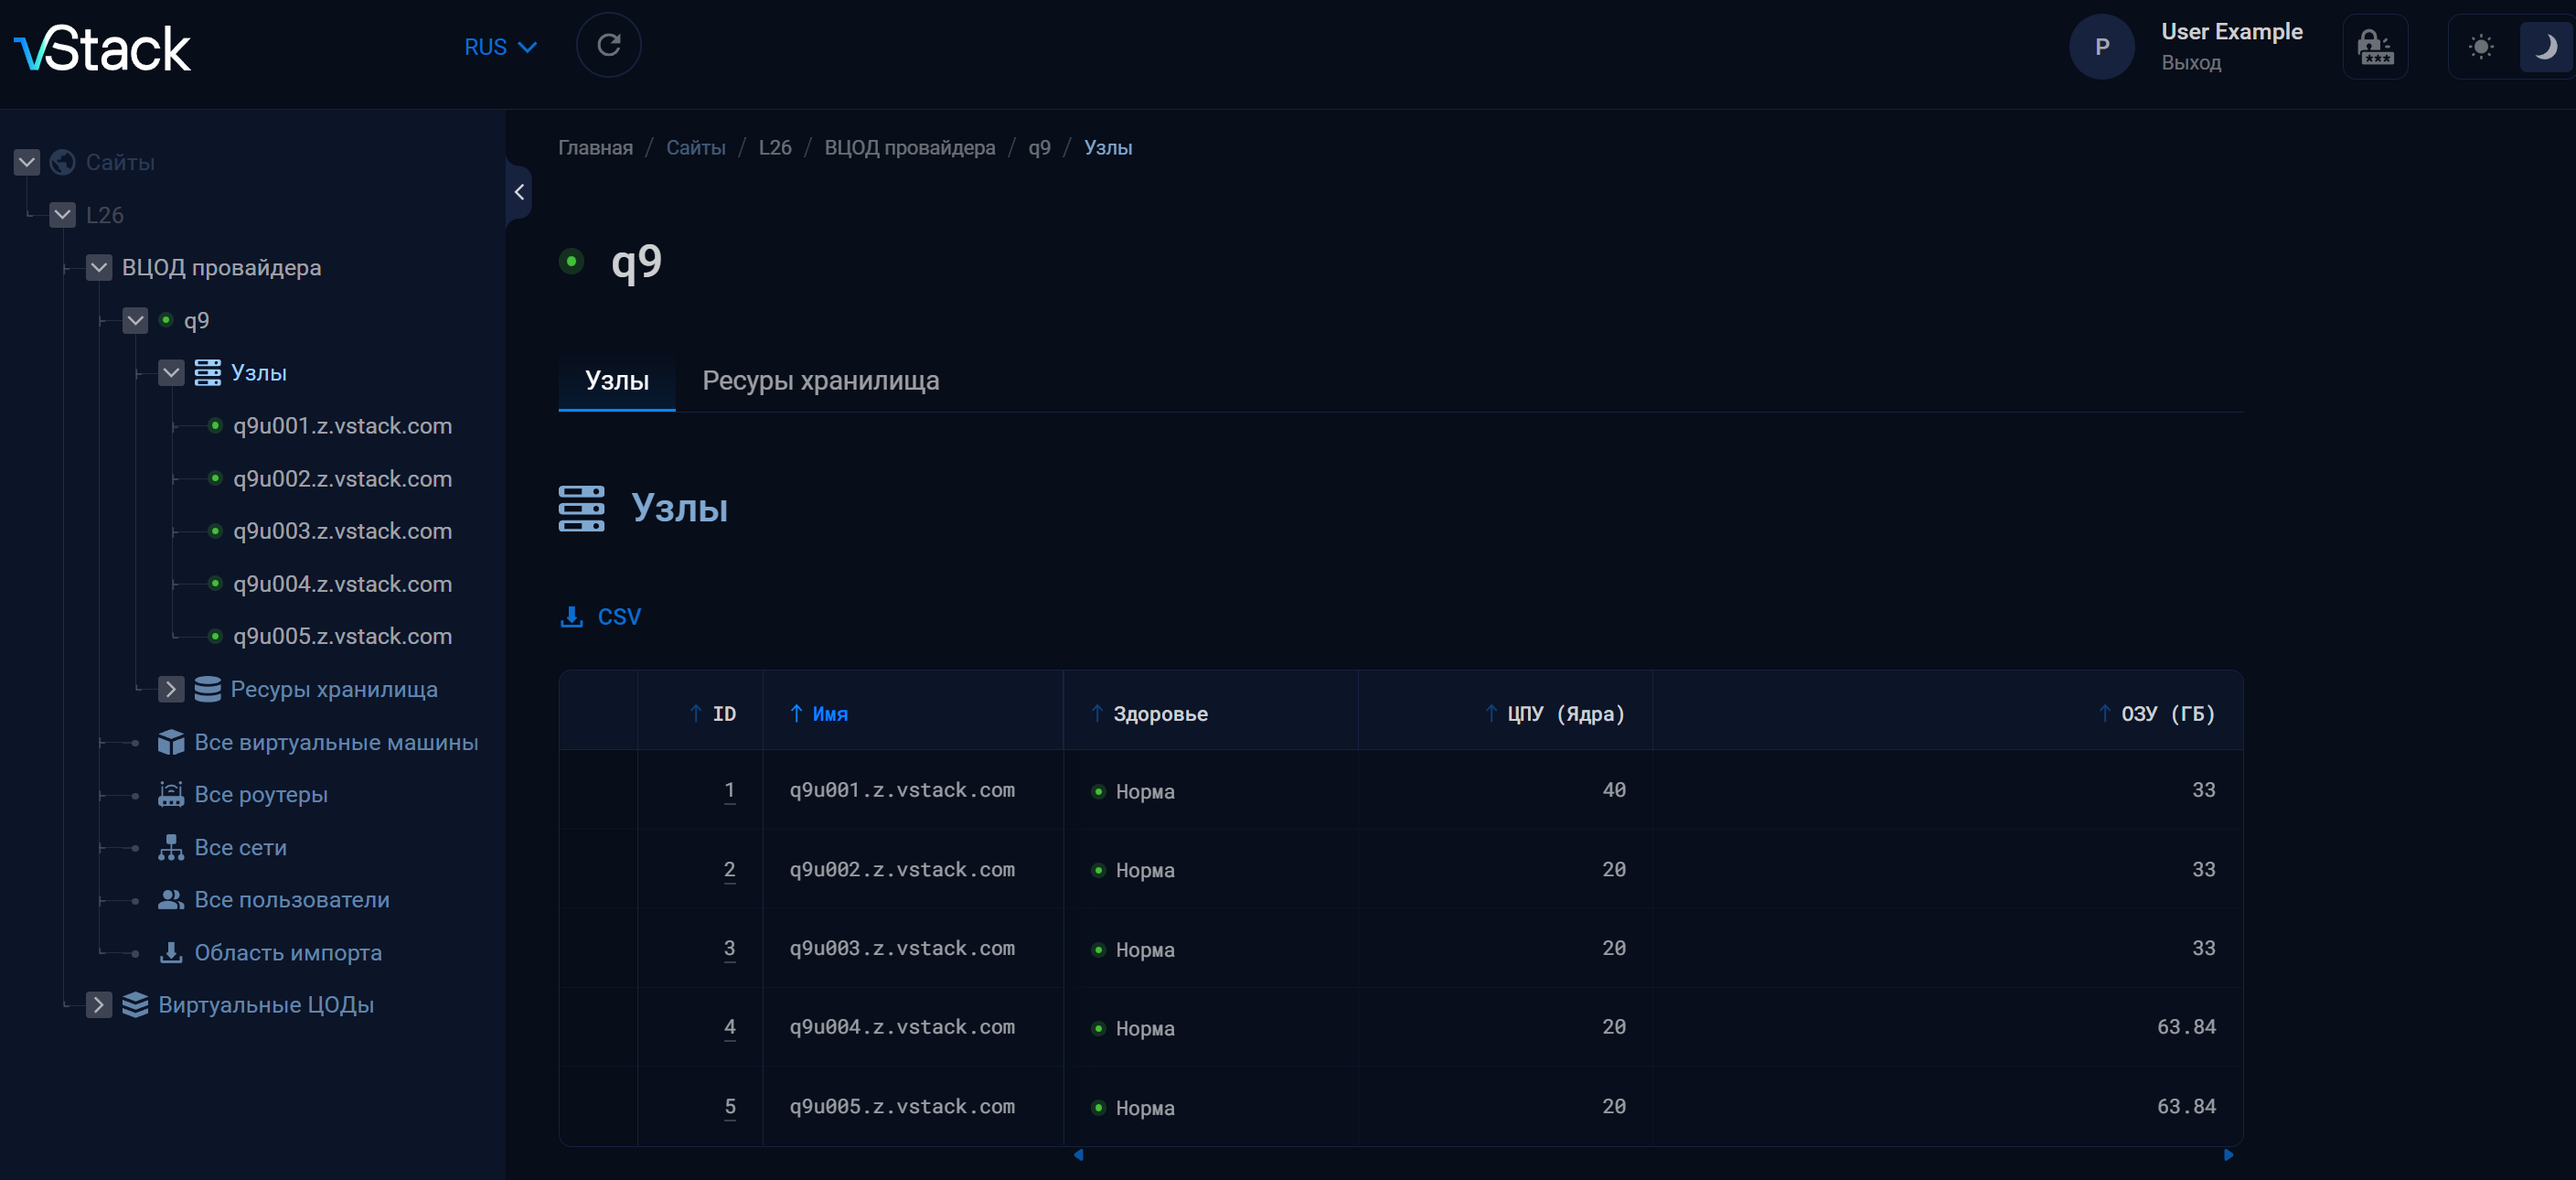This screenshot has height=1180, width=2576.
Task: Go to Главная breadcrumb
Action: pyautogui.click(x=595, y=148)
